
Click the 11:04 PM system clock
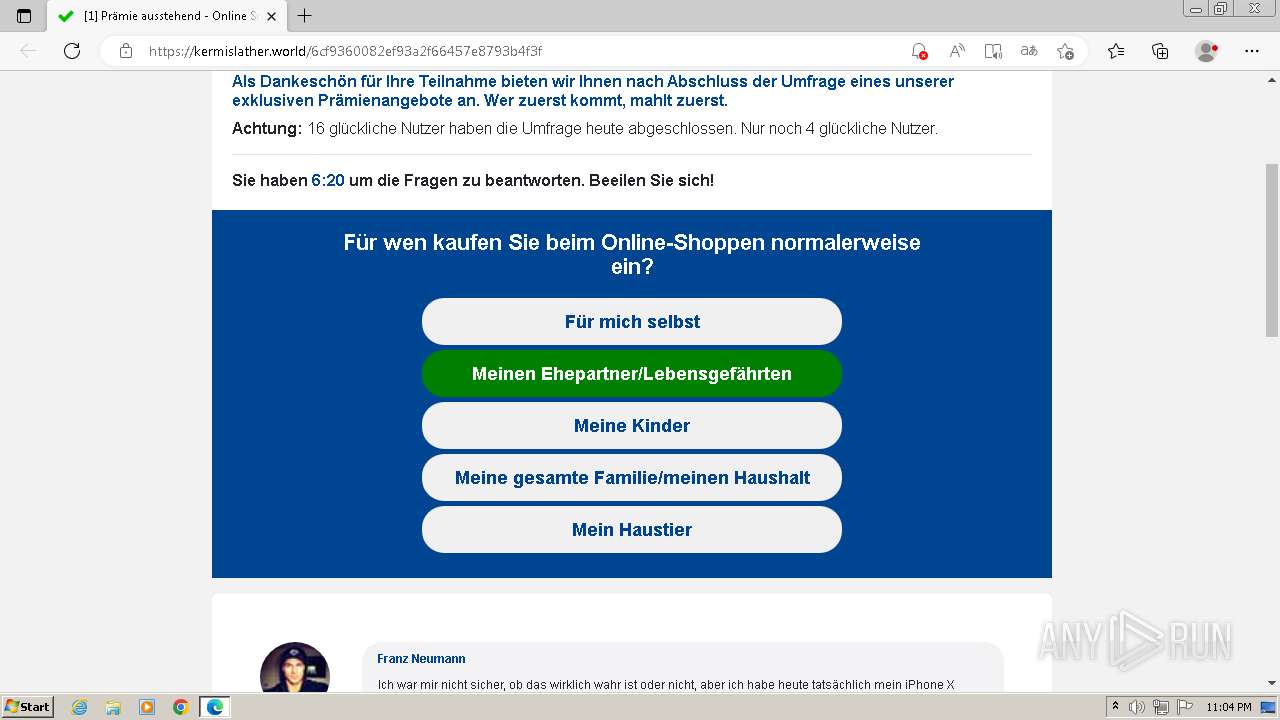click(1229, 707)
